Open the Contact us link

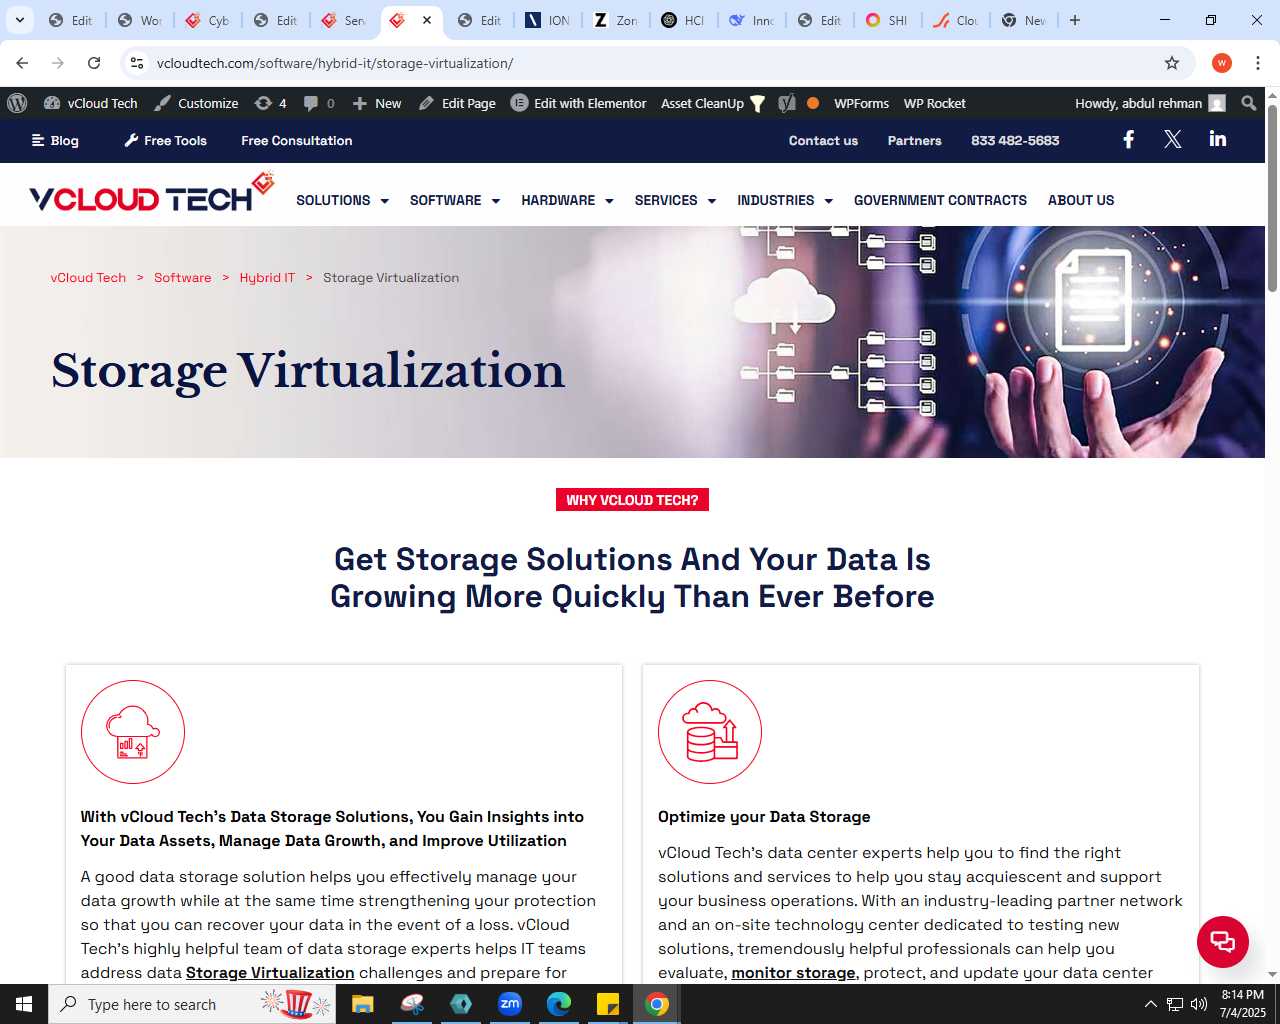tap(823, 141)
